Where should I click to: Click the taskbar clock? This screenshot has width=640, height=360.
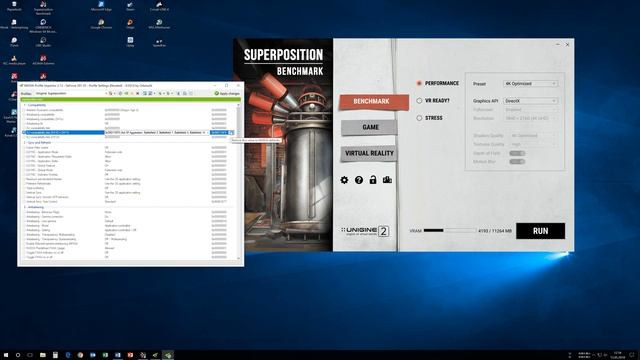(x=619, y=355)
